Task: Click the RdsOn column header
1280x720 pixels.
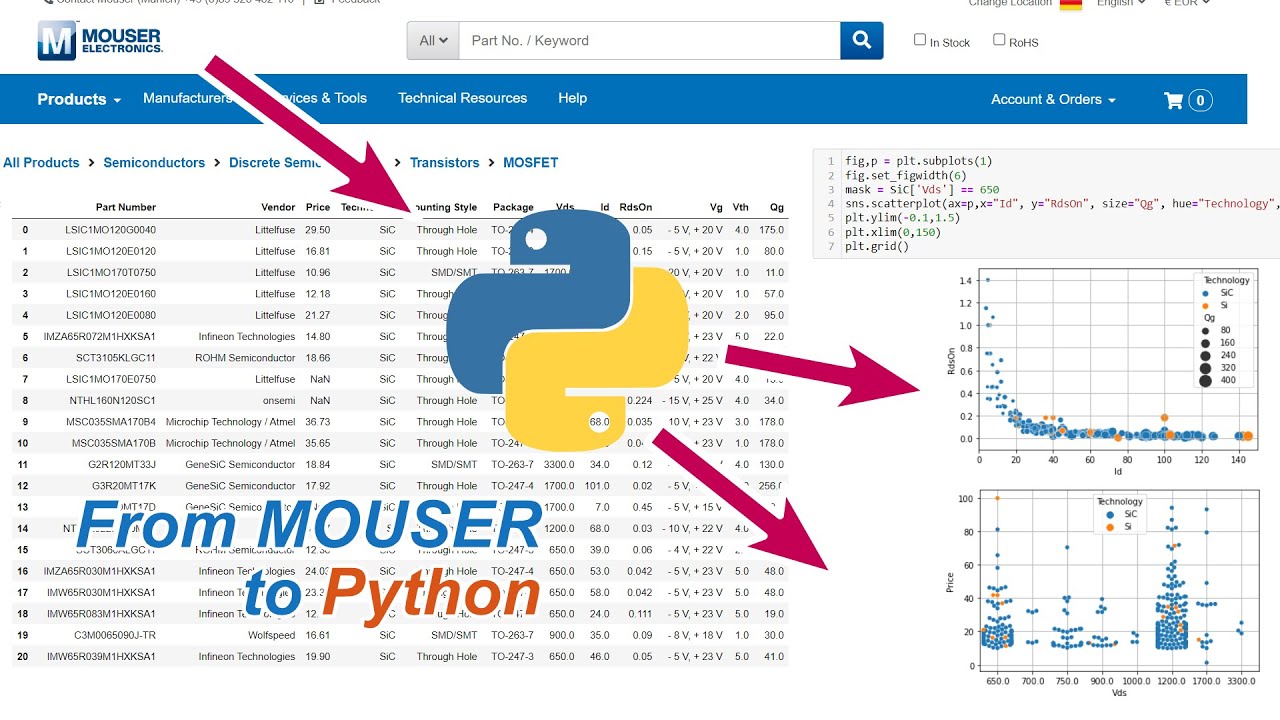Action: (x=636, y=207)
